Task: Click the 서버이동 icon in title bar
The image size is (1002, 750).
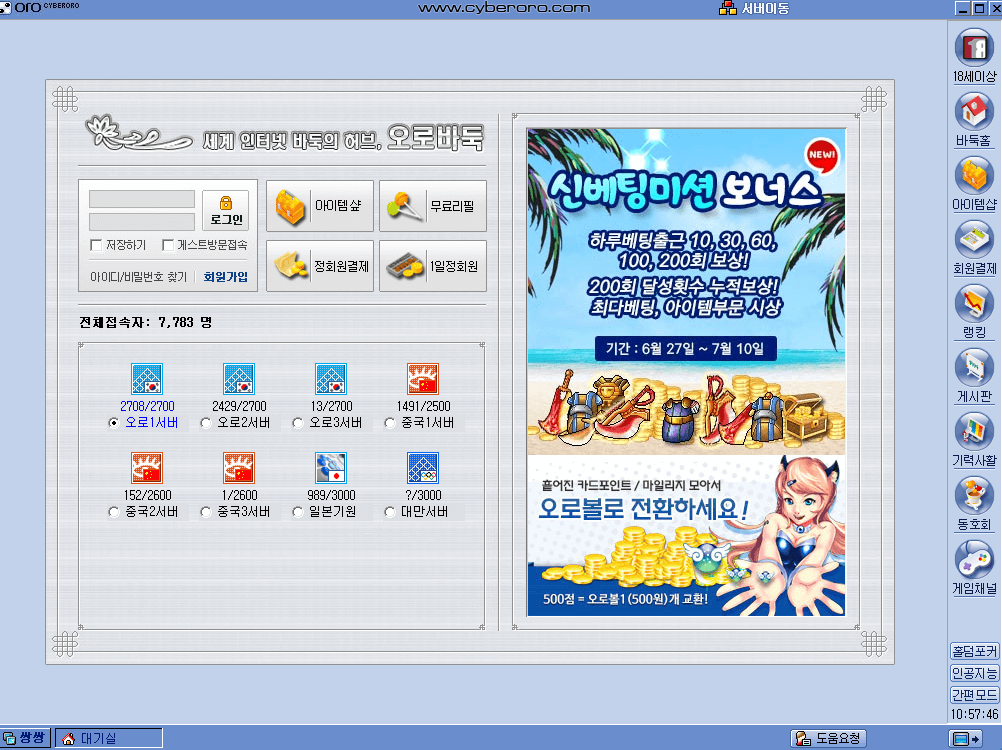Action: tap(727, 8)
